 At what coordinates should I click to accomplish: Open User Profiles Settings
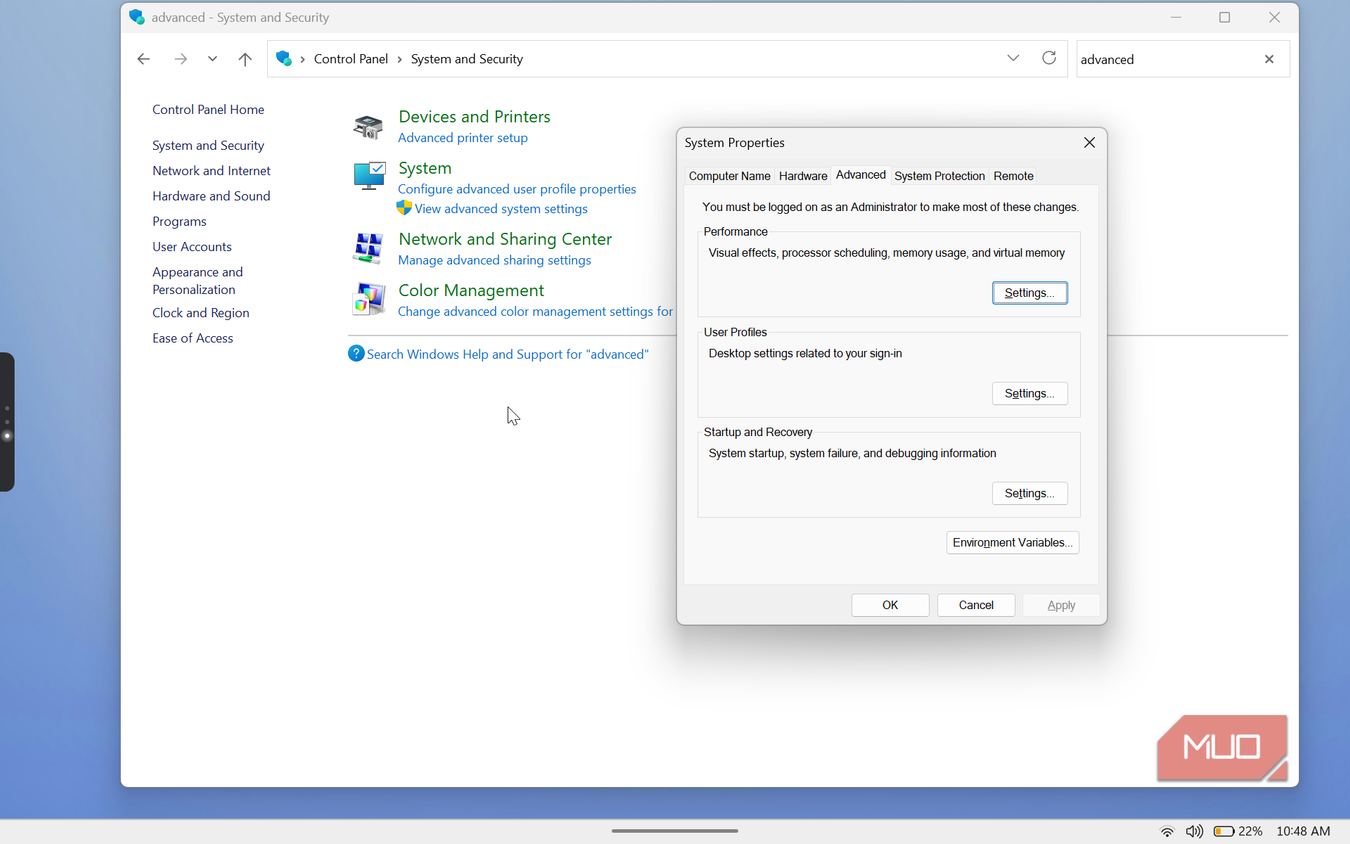click(x=1029, y=393)
